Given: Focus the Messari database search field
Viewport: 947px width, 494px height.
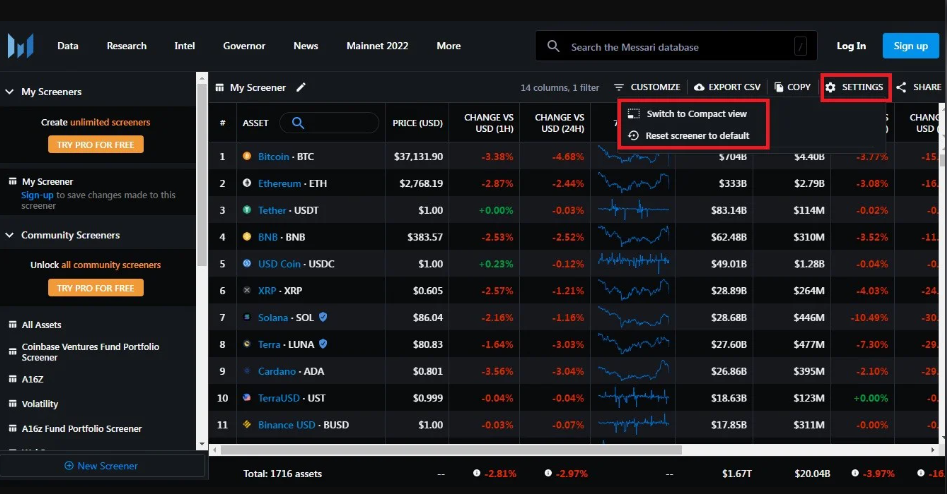Looking at the screenshot, I should click(x=676, y=46).
